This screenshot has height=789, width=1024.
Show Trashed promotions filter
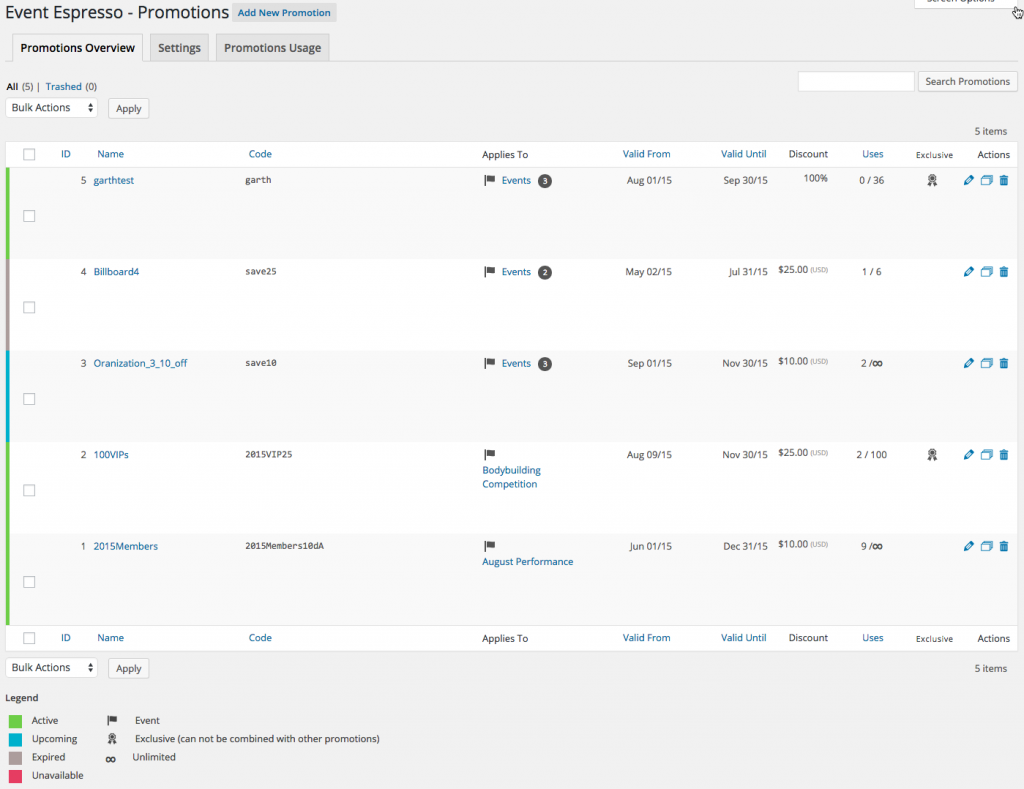point(63,86)
